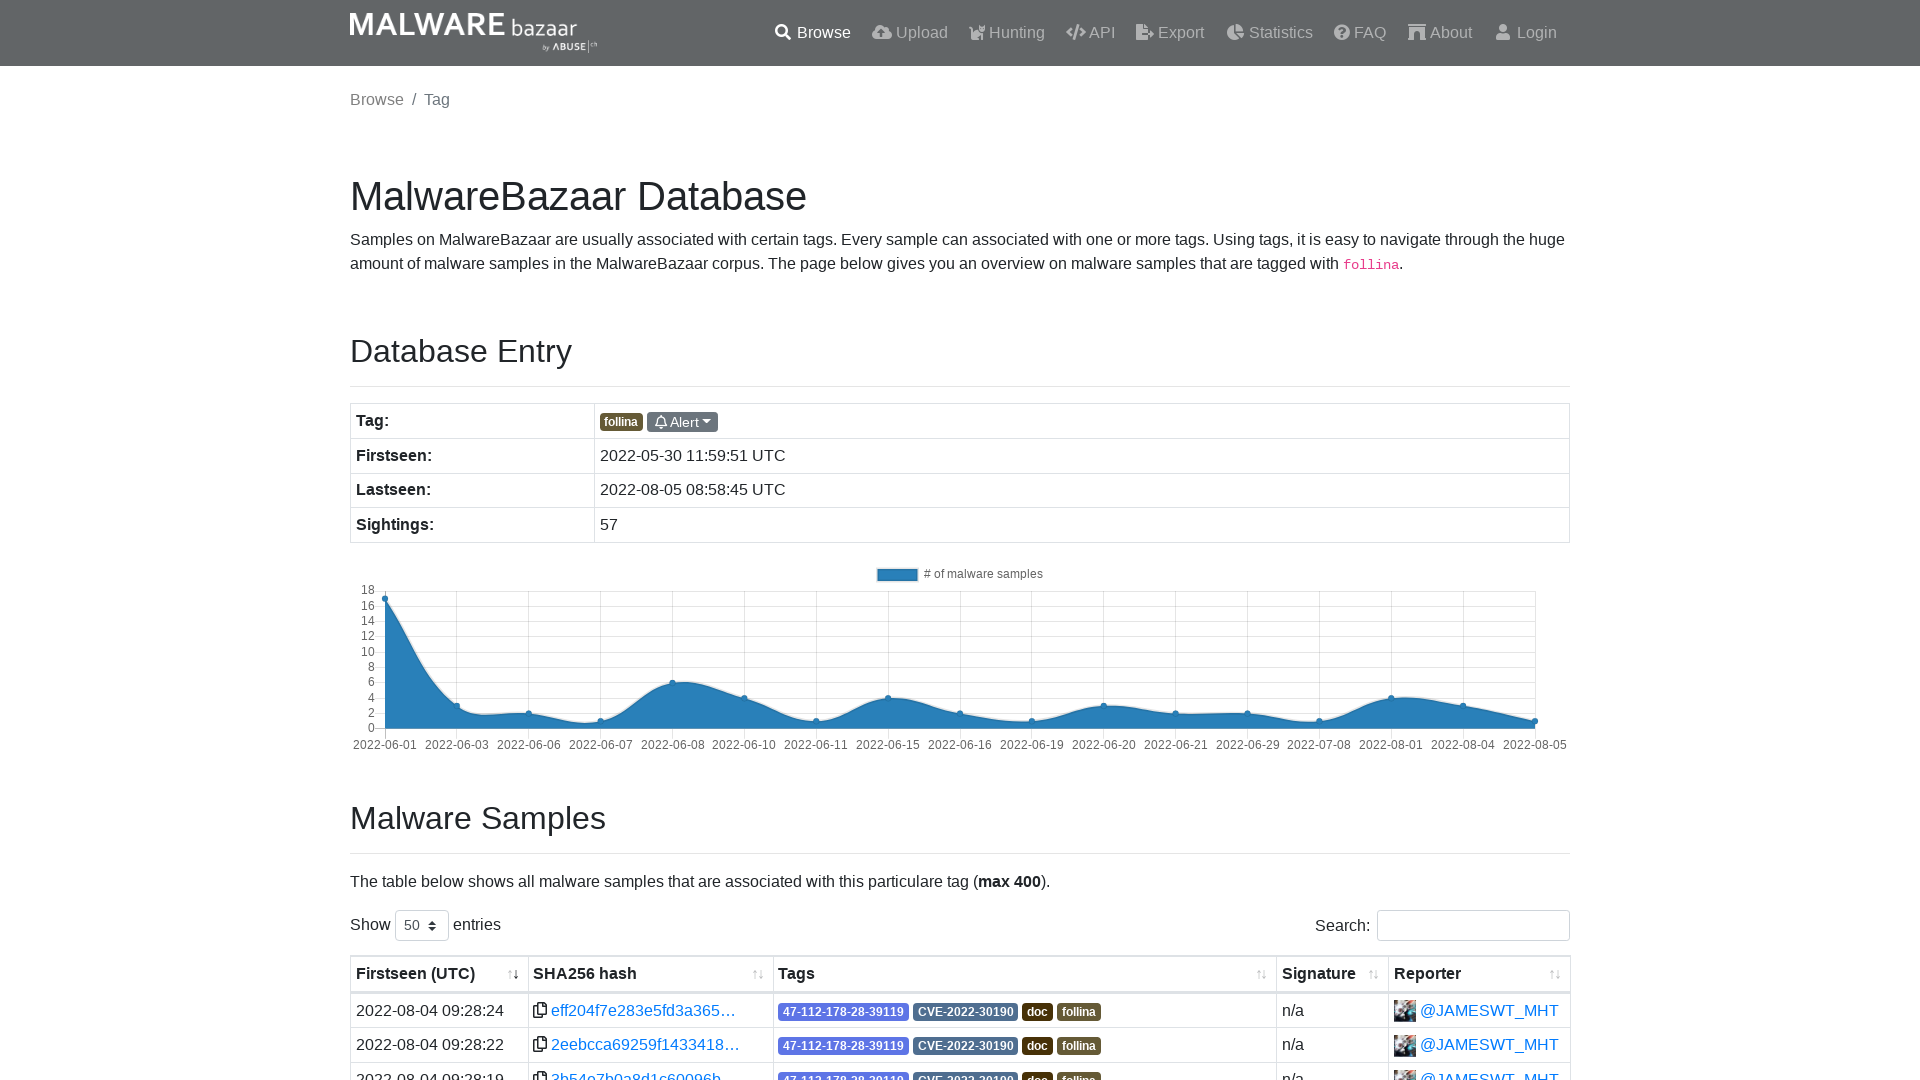Click CVE-2022-30190 tag in eff204f7 row
The height and width of the screenshot is (1080, 1920).
[x=965, y=1012]
